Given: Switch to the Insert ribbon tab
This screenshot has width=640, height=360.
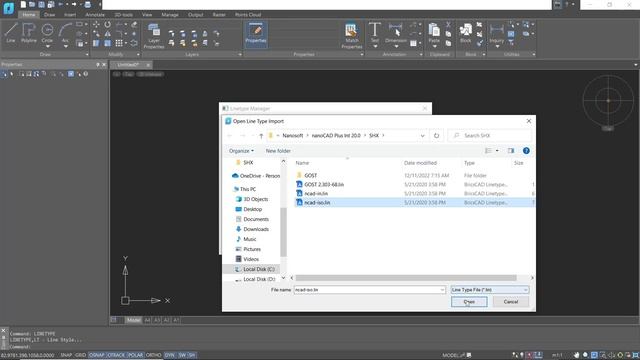Looking at the screenshot, I should (x=70, y=15).
